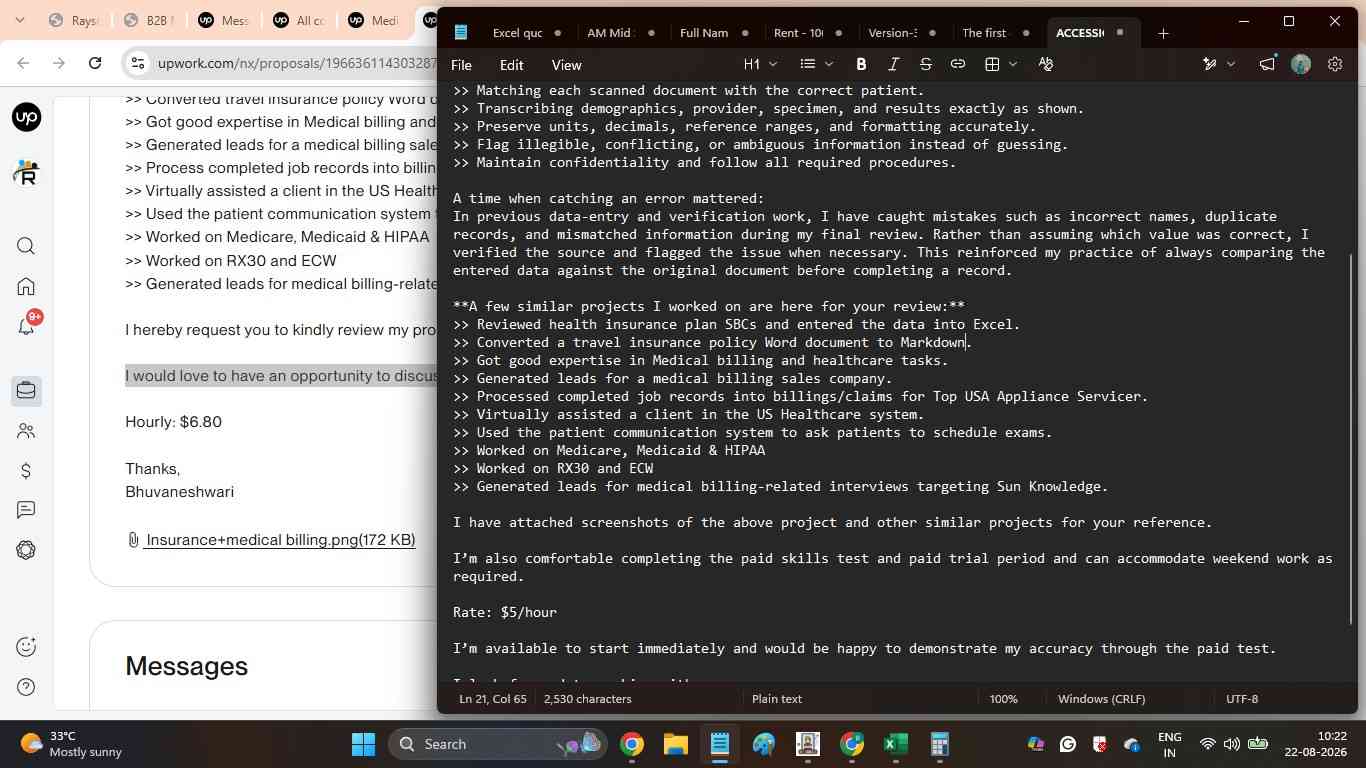
Task: Open the Upwork search magnifier in sidebar
Action: coord(26,246)
